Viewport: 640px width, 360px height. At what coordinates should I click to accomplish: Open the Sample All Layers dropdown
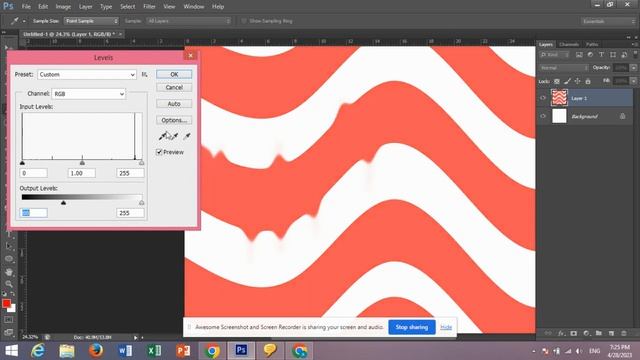[189, 21]
